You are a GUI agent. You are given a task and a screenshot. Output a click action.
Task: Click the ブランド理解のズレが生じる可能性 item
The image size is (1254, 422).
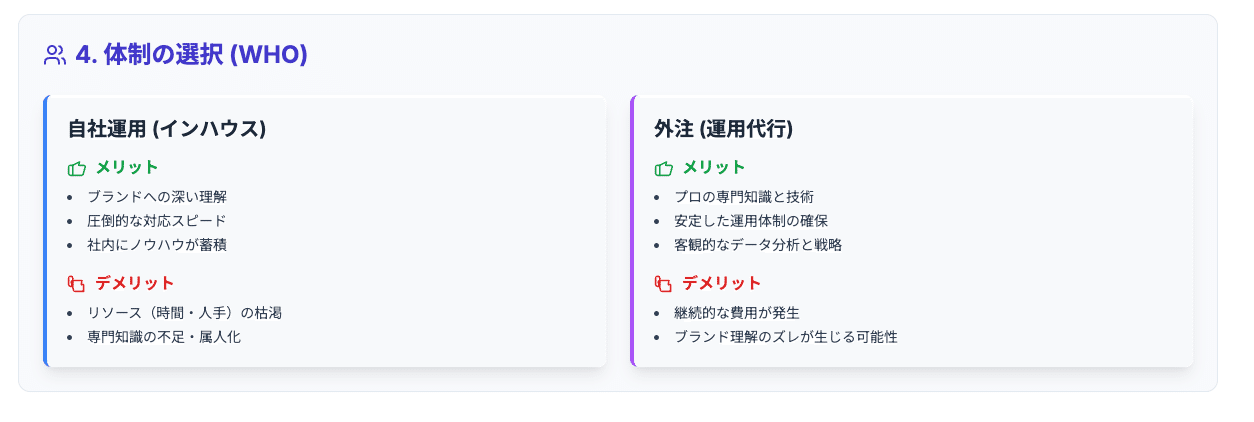(786, 337)
